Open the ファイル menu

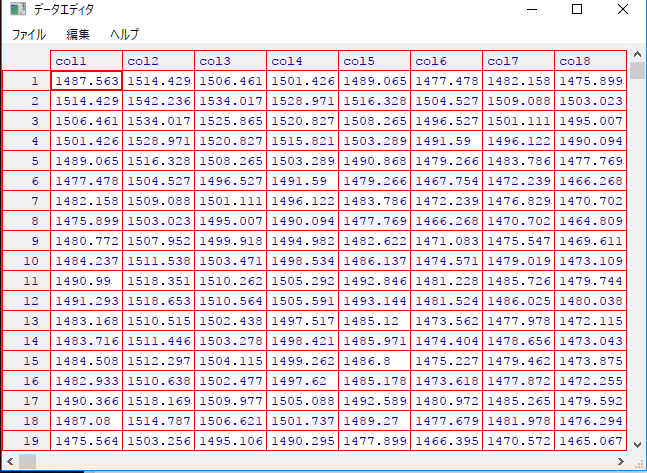tap(28, 34)
